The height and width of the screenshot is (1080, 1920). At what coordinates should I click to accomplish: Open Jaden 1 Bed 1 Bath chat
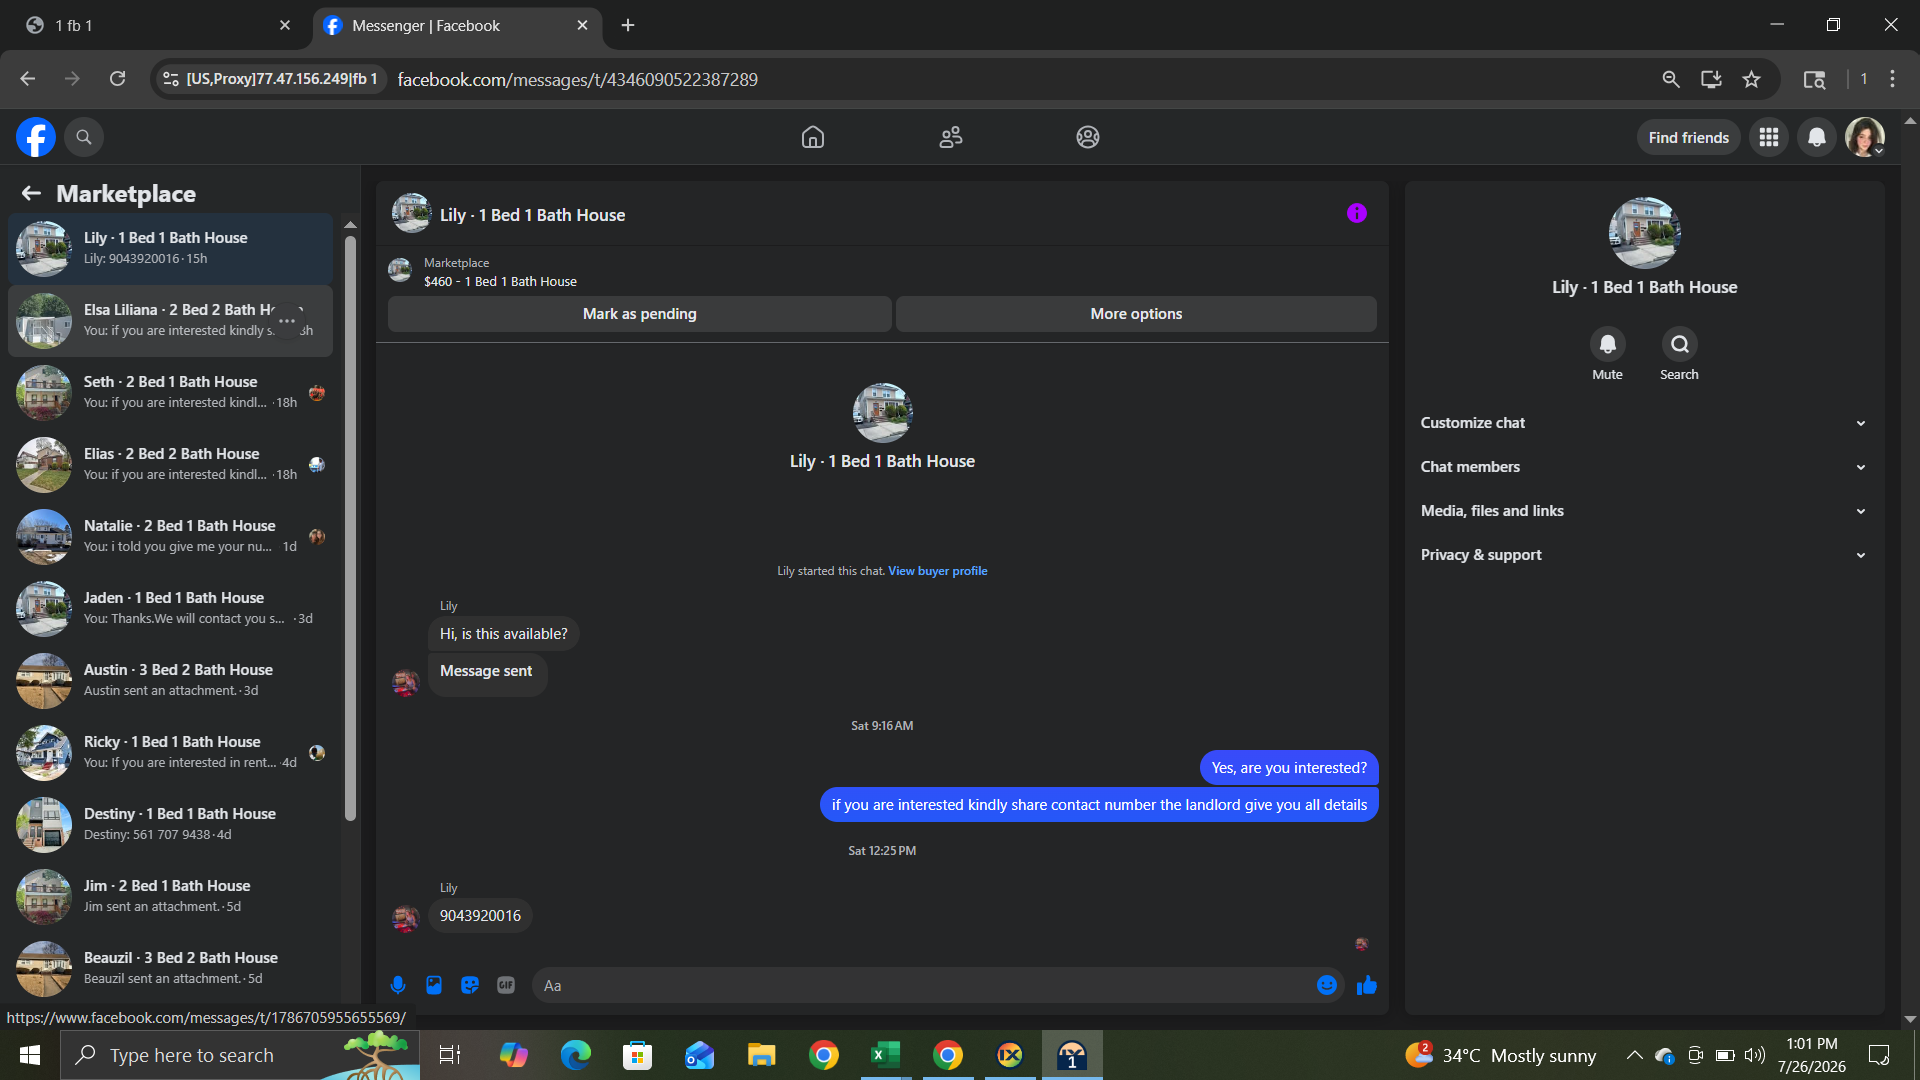click(171, 608)
